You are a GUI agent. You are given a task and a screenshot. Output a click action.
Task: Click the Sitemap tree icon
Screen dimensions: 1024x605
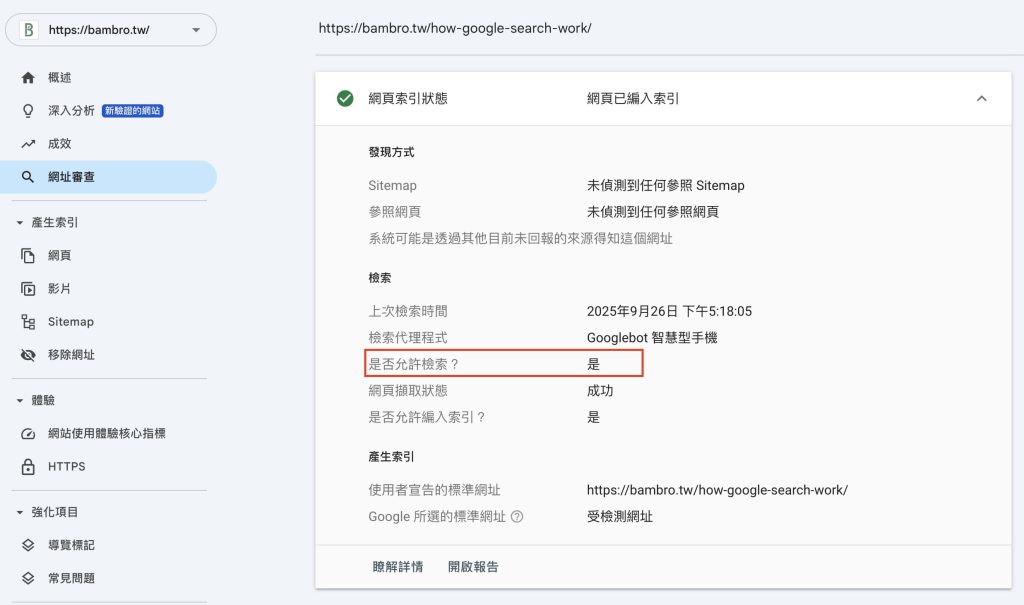point(28,322)
